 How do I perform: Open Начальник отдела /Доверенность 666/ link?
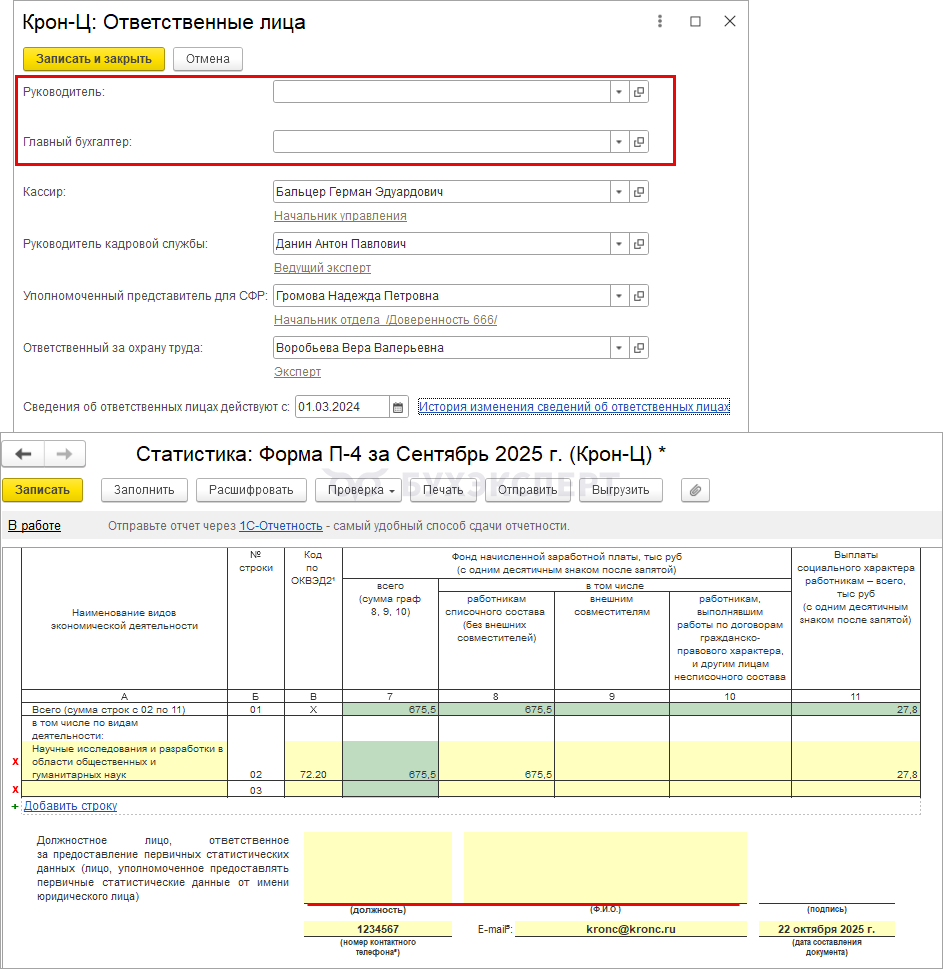click(386, 320)
